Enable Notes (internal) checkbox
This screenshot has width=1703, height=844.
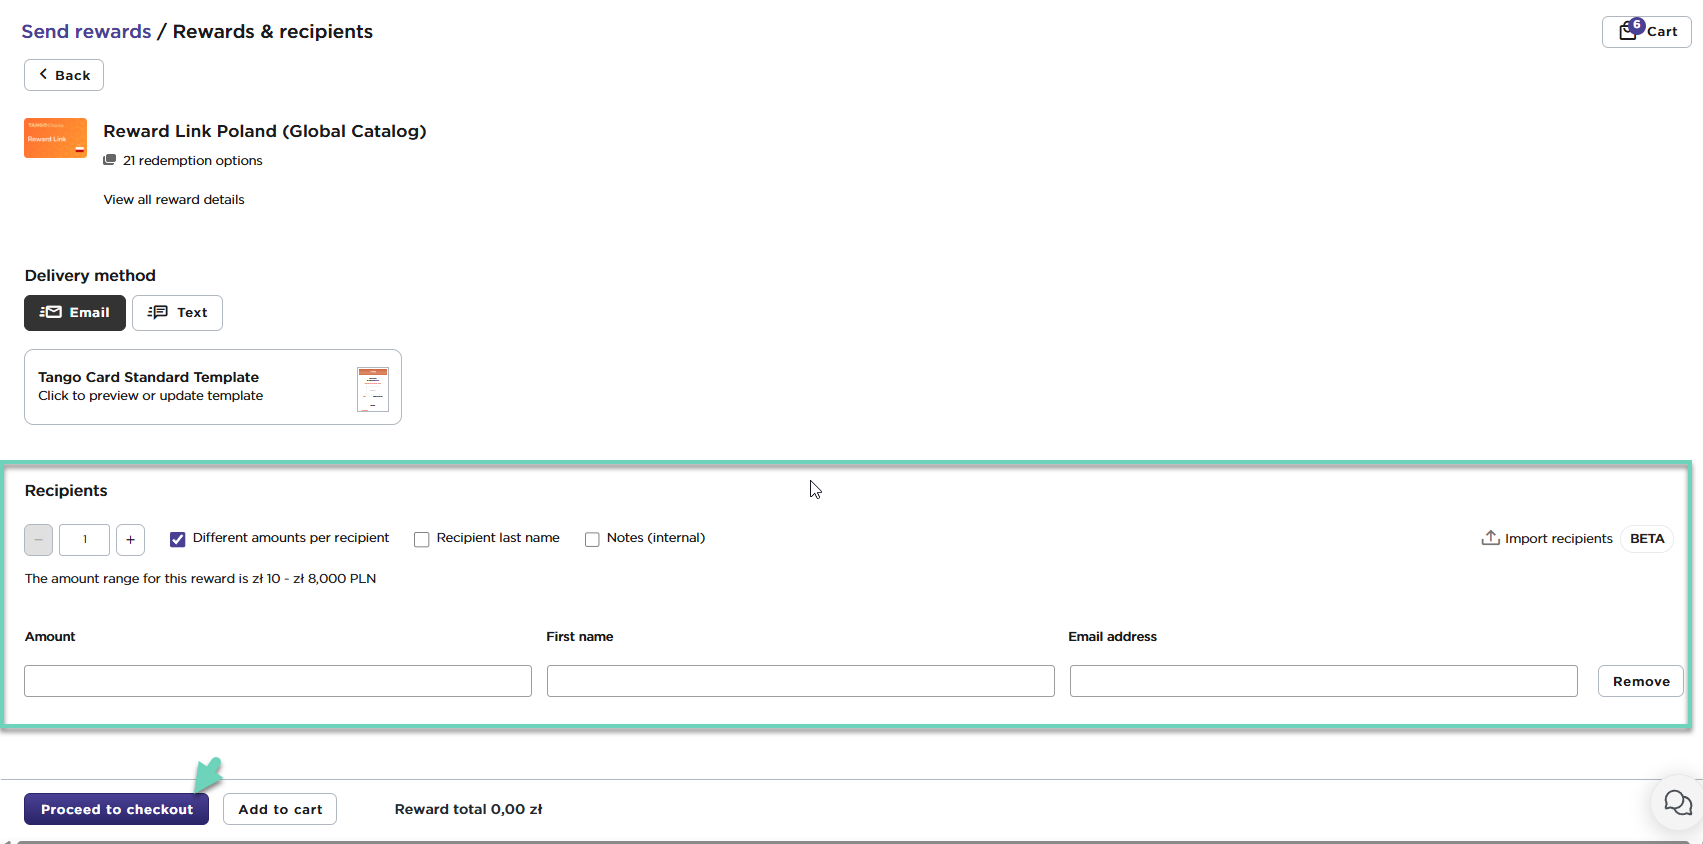[592, 540]
